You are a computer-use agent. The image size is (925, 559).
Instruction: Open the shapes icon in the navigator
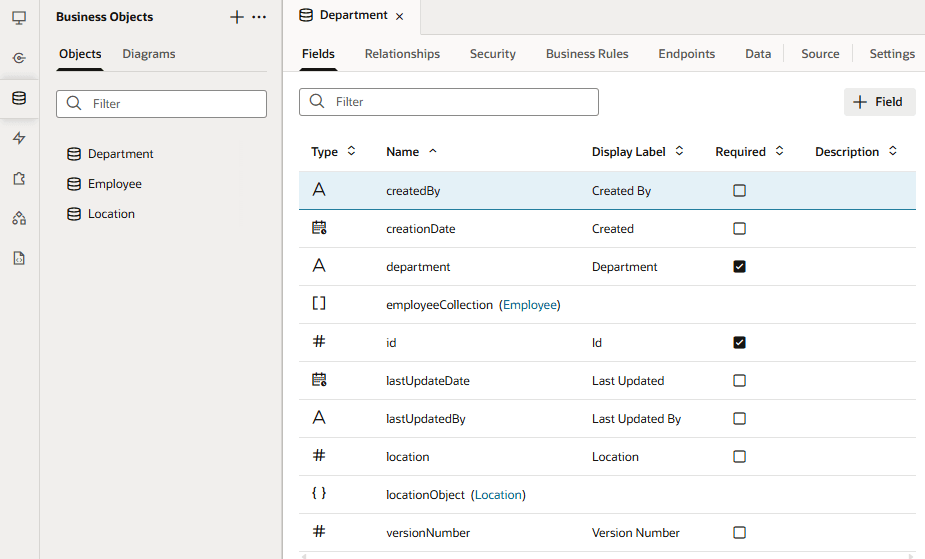pyautogui.click(x=19, y=218)
